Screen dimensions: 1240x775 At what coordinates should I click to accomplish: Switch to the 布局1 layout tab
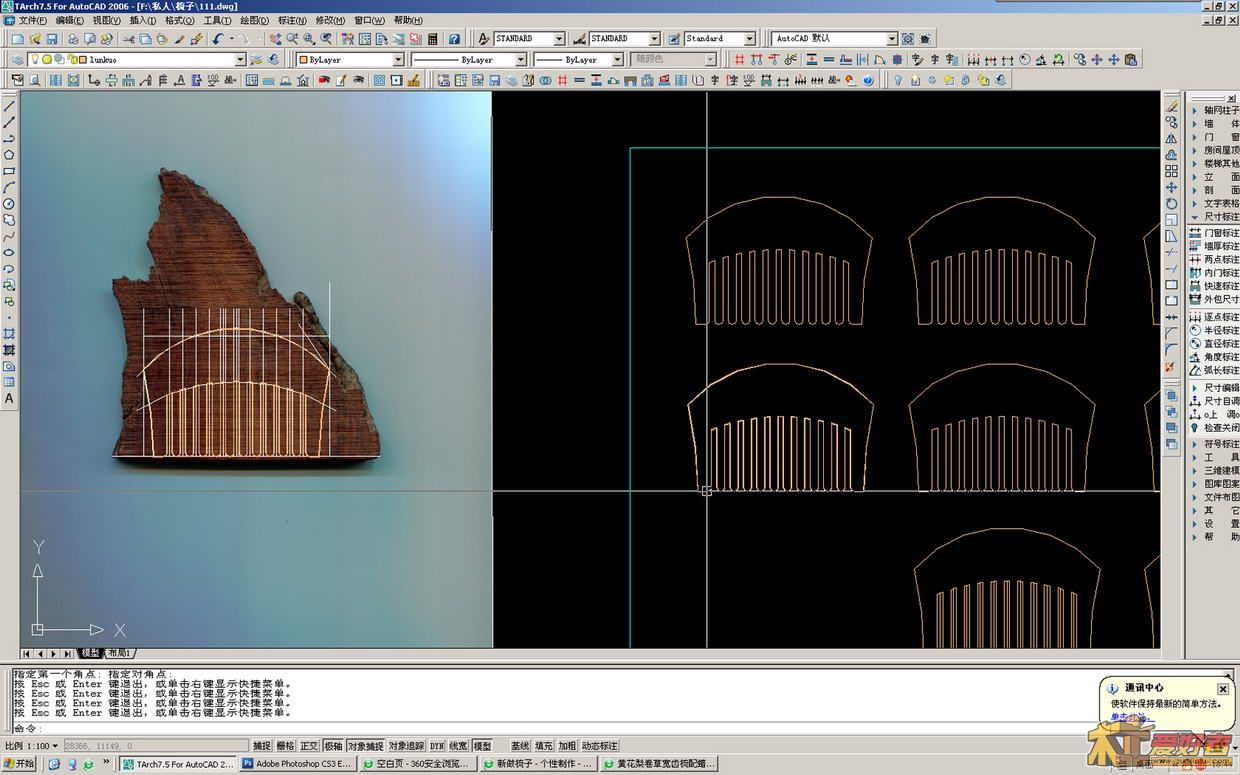[x=119, y=653]
